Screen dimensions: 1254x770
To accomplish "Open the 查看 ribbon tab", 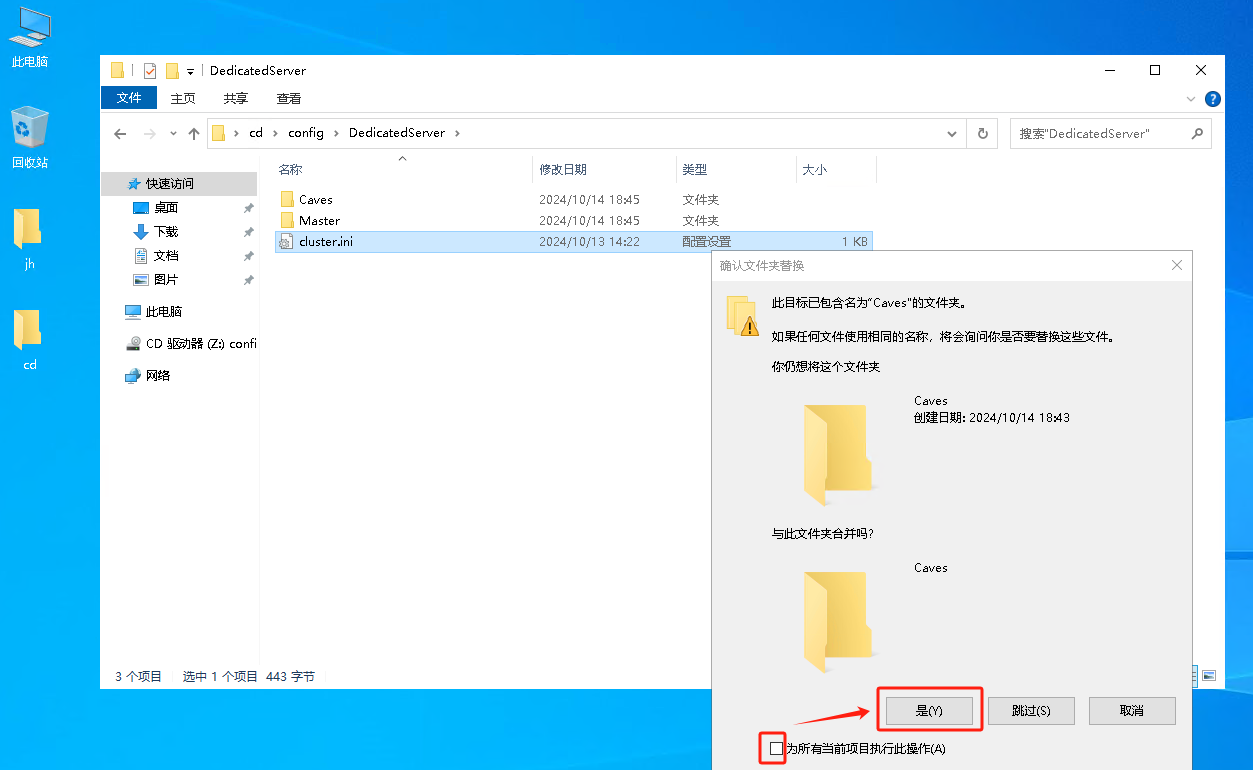I will pyautogui.click(x=289, y=98).
